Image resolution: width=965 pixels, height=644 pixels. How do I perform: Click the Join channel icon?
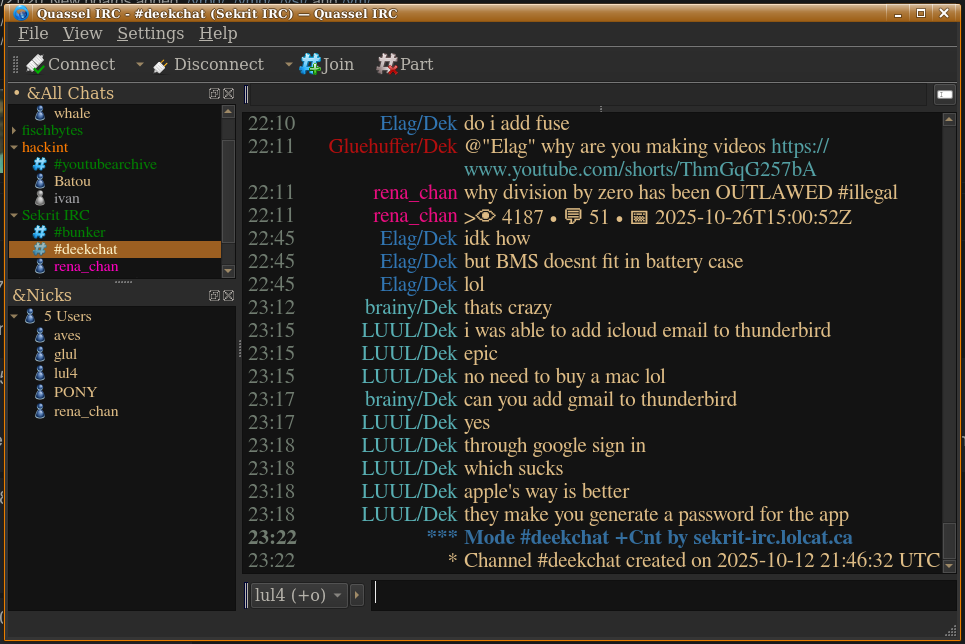click(310, 64)
